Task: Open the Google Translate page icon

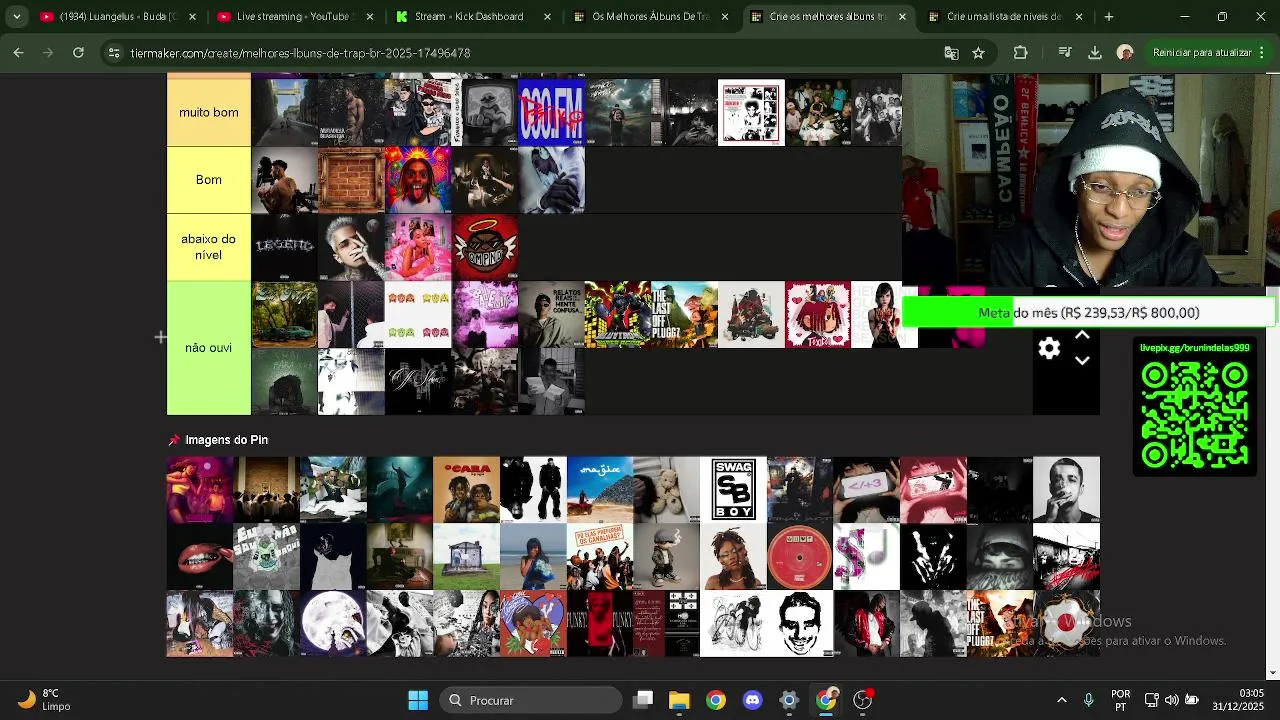Action: (951, 53)
